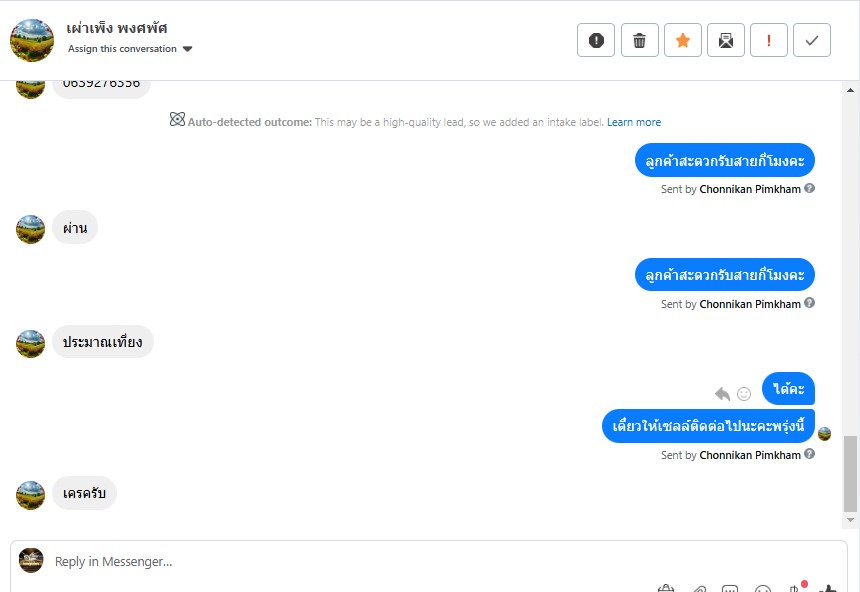Open customer profile picture in the header
This screenshot has height=592, width=860.
click(32, 40)
